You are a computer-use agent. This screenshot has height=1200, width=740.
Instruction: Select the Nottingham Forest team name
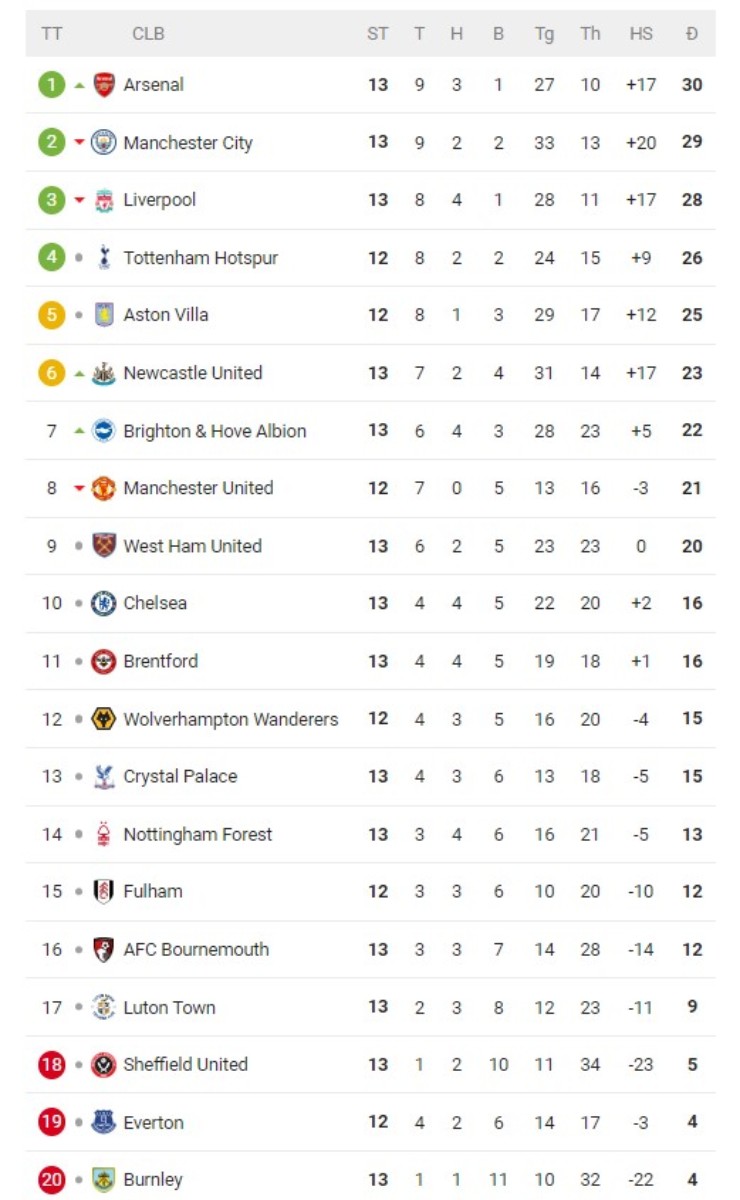coord(197,834)
